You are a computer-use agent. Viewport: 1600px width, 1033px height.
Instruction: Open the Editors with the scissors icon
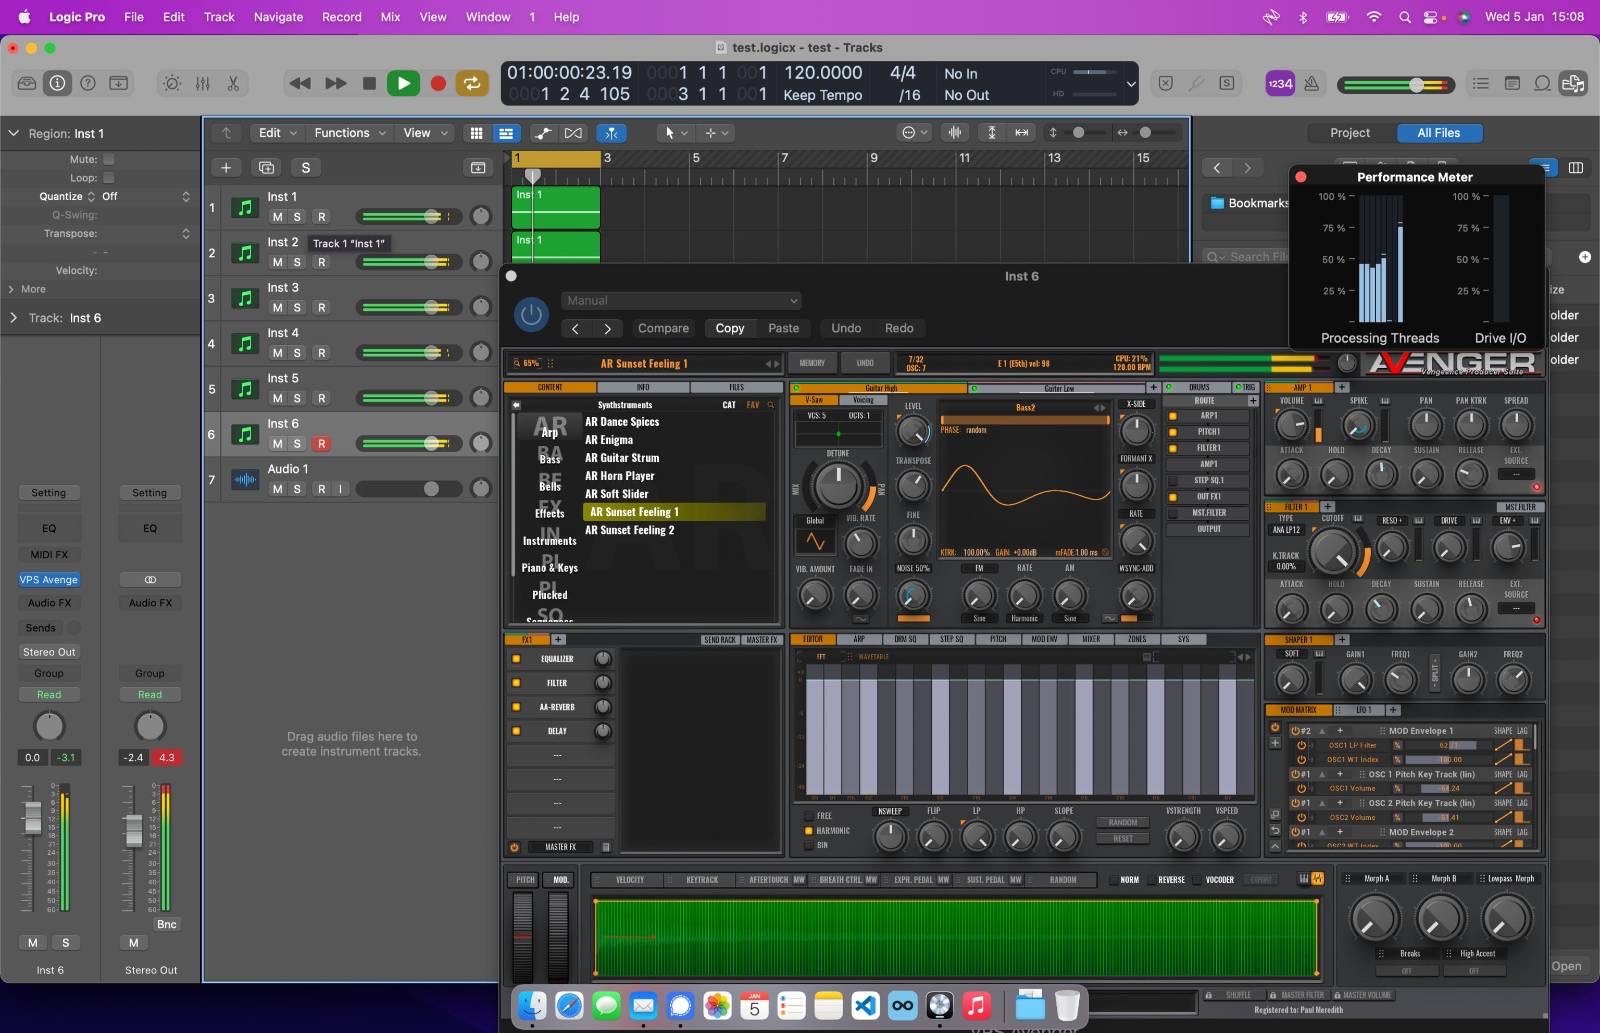233,84
